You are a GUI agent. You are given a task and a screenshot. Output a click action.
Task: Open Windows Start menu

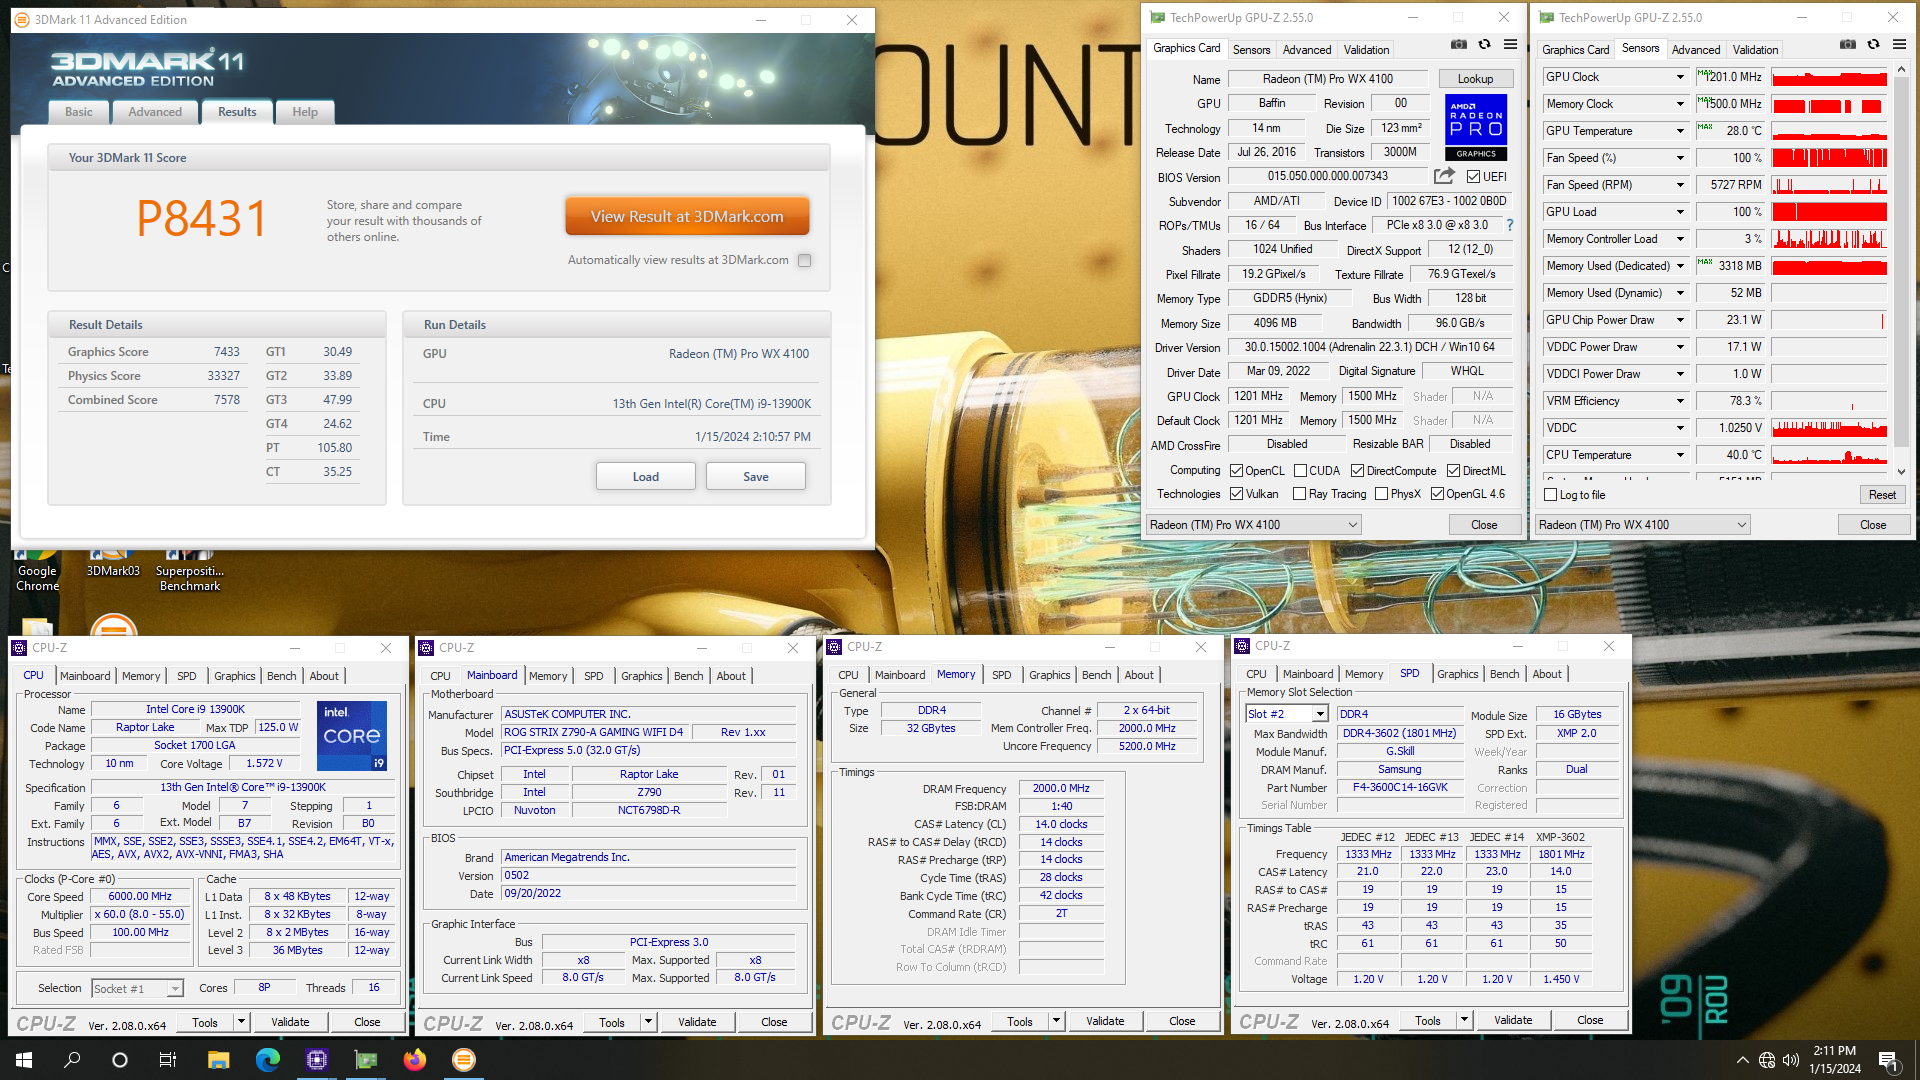pos(24,1060)
